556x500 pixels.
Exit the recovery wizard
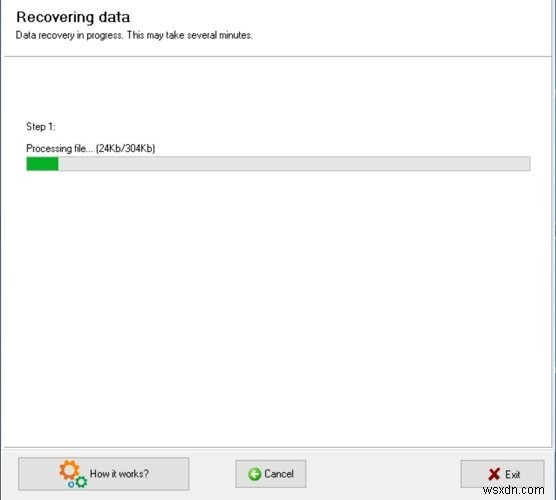click(x=502, y=474)
